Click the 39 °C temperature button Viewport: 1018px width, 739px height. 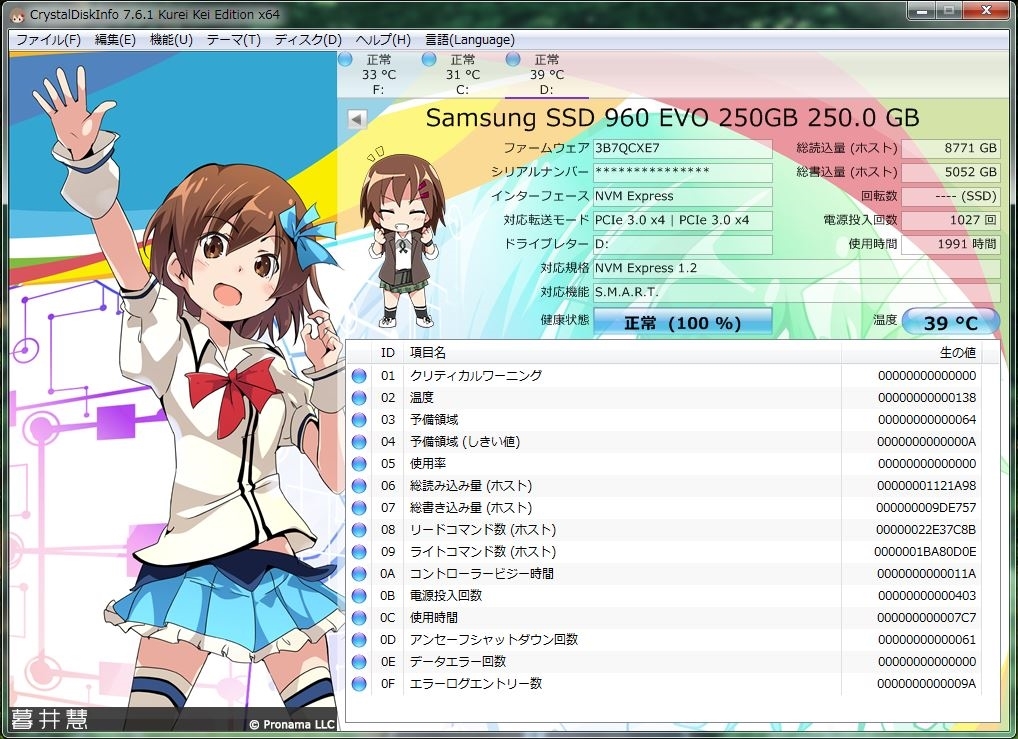click(950, 322)
